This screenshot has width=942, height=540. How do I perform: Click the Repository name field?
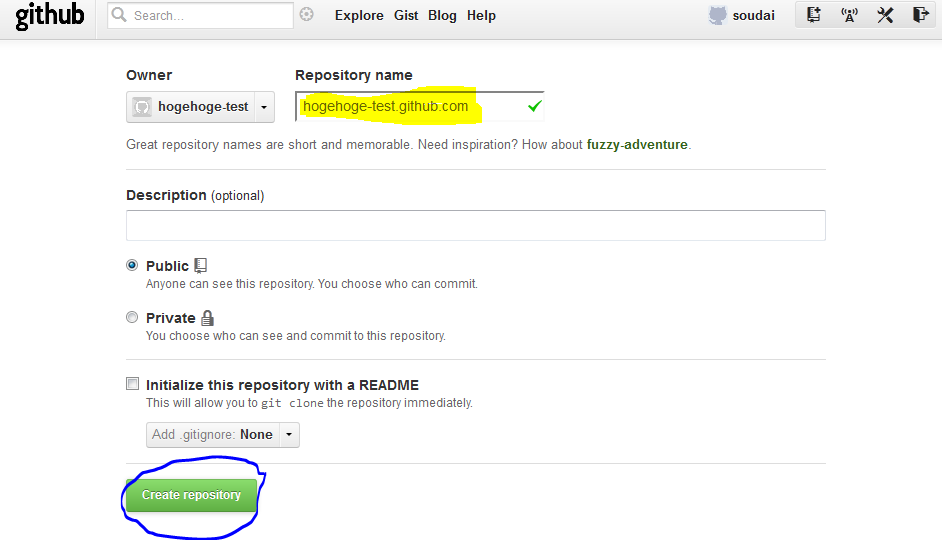tap(419, 106)
